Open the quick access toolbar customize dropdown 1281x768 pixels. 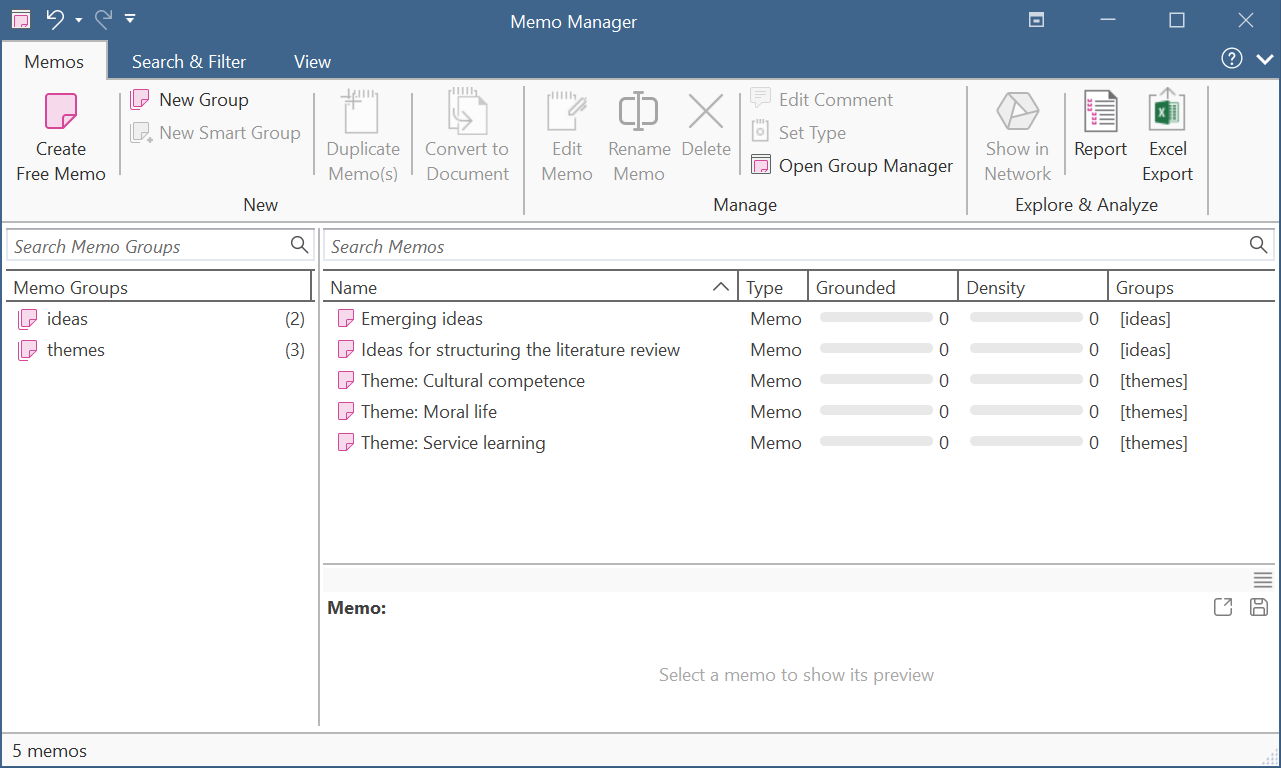[130, 19]
